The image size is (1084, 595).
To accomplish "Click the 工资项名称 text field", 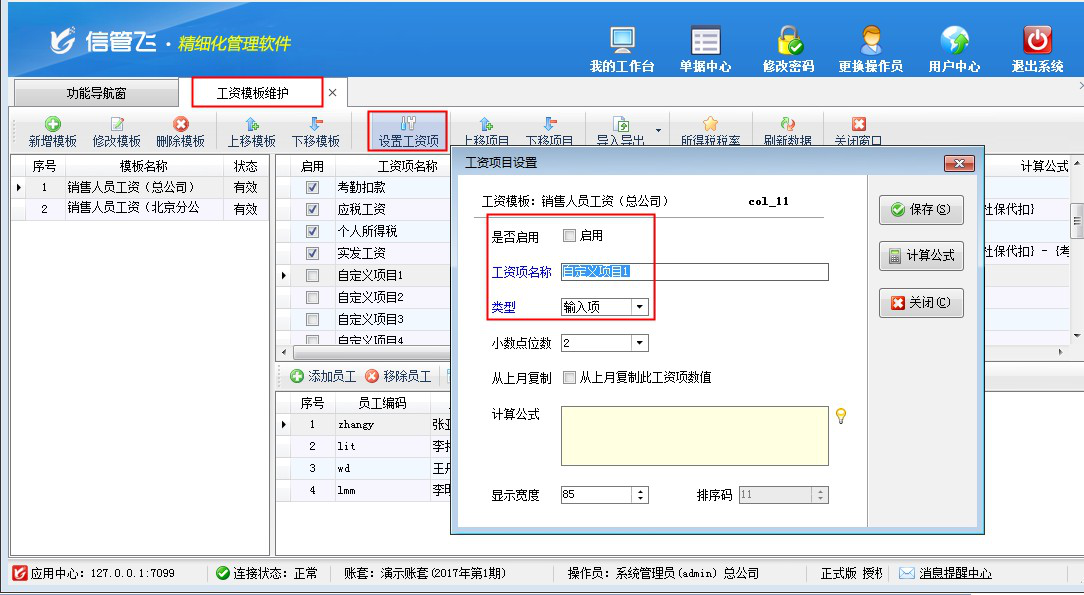I will (694, 272).
